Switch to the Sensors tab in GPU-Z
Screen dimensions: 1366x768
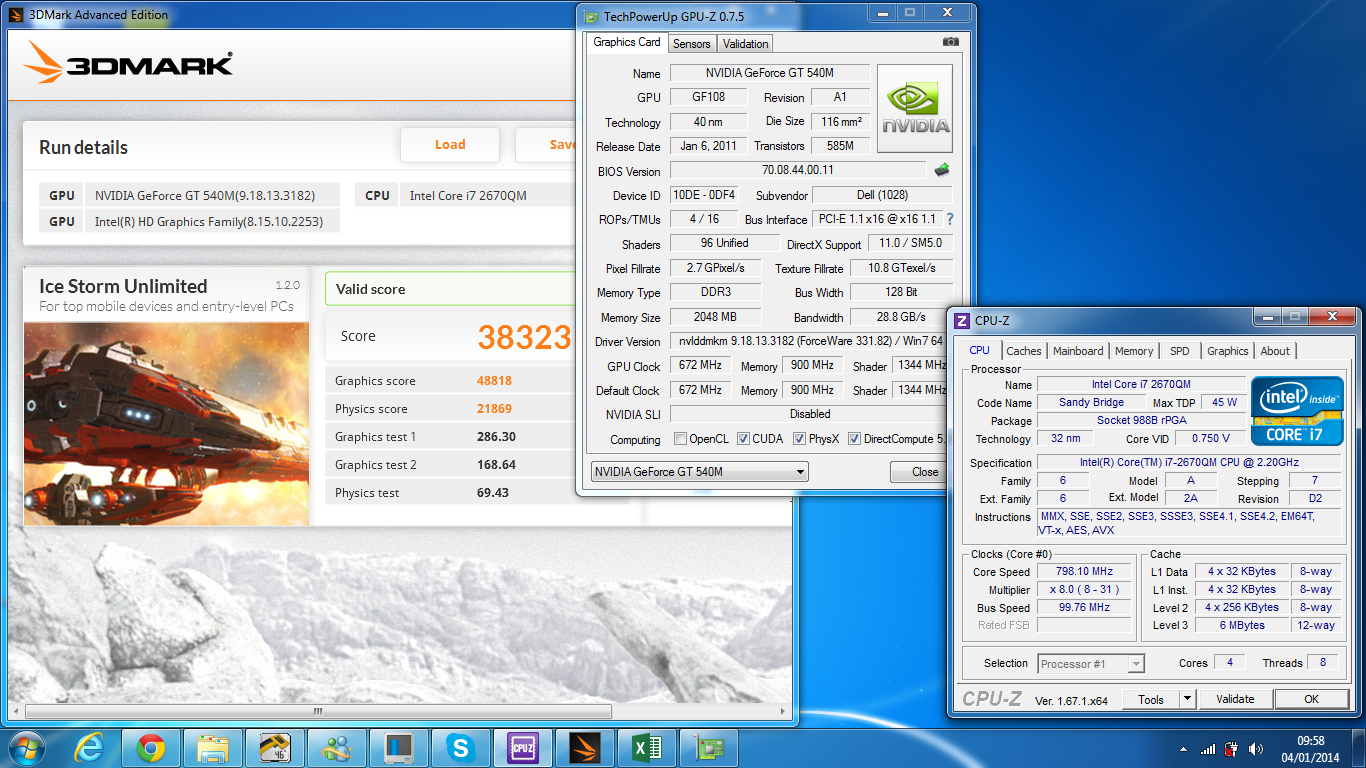tap(691, 44)
